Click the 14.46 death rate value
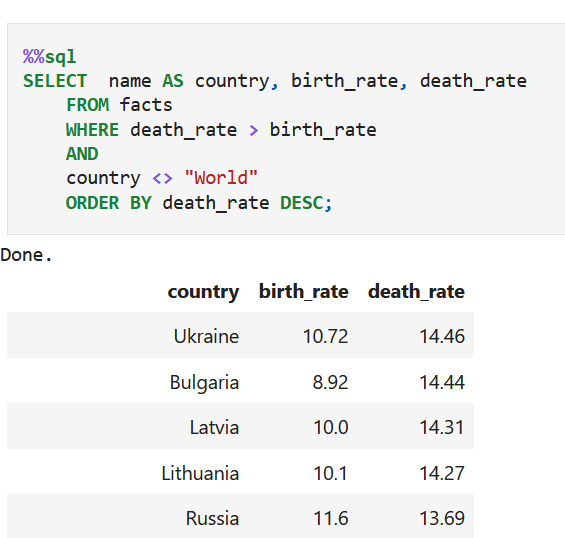 (x=442, y=336)
